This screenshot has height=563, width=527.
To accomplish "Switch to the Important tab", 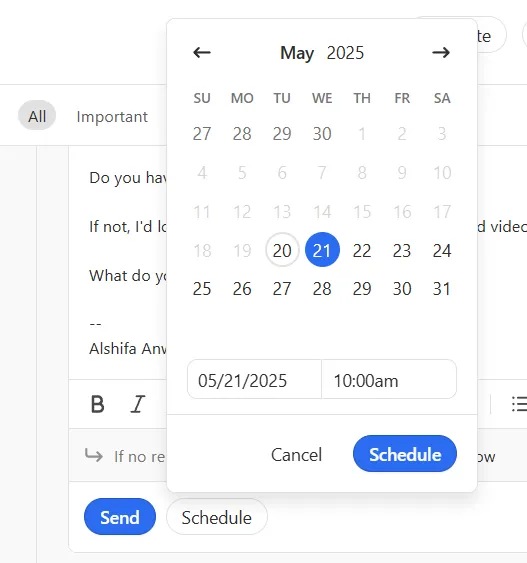I will coord(112,117).
